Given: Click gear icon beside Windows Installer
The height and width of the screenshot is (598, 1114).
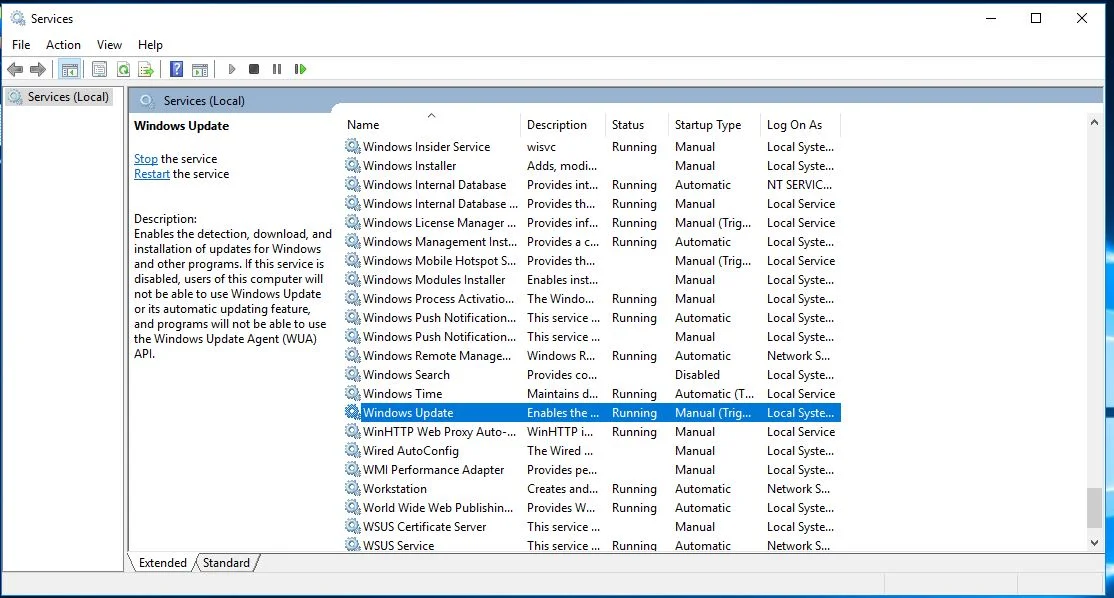Looking at the screenshot, I should pos(353,165).
